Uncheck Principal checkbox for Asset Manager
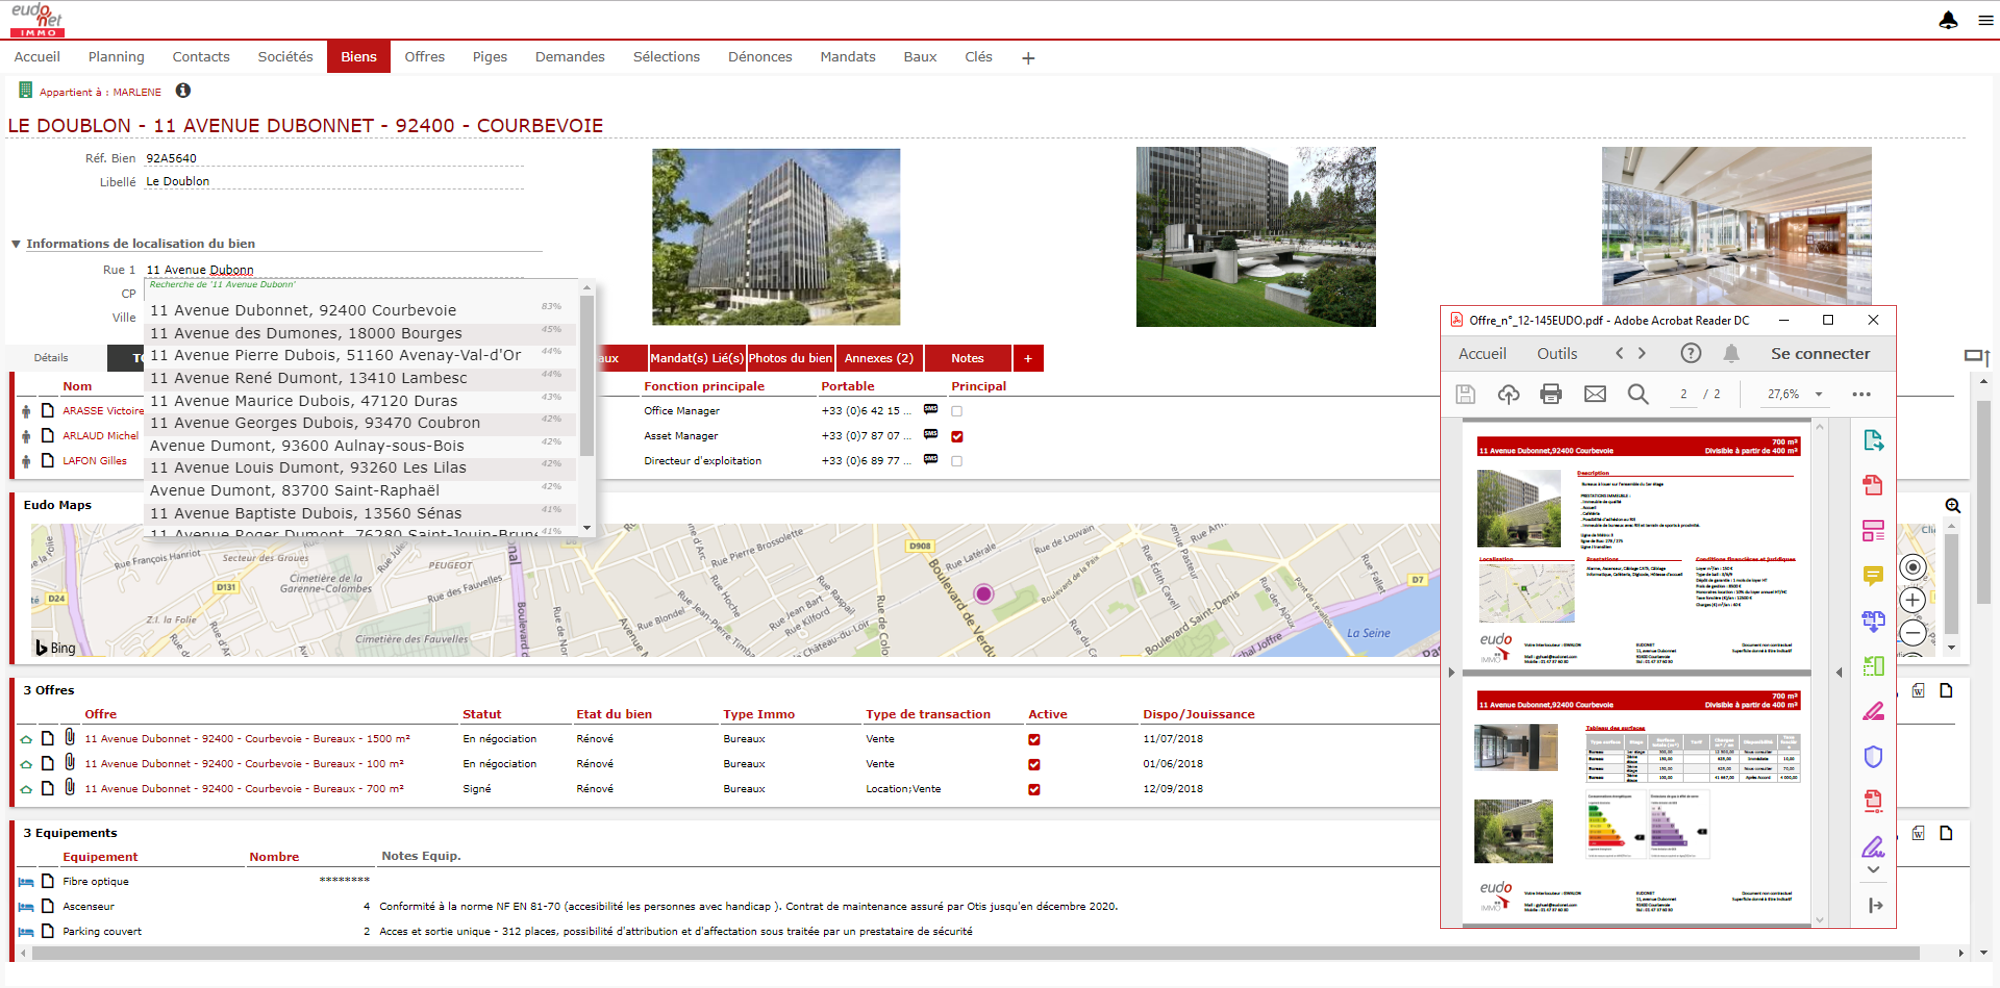This screenshot has width=2000, height=988. coord(957,436)
